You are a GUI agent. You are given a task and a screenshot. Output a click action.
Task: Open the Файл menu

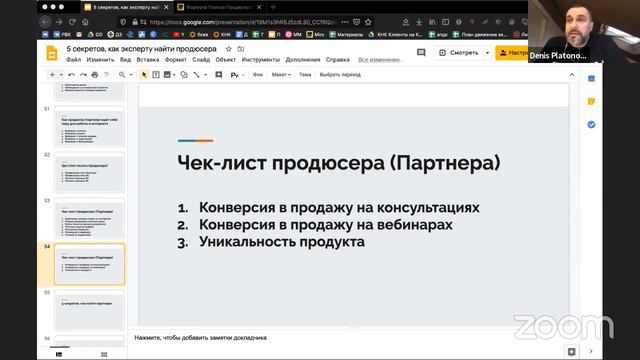tap(73, 60)
